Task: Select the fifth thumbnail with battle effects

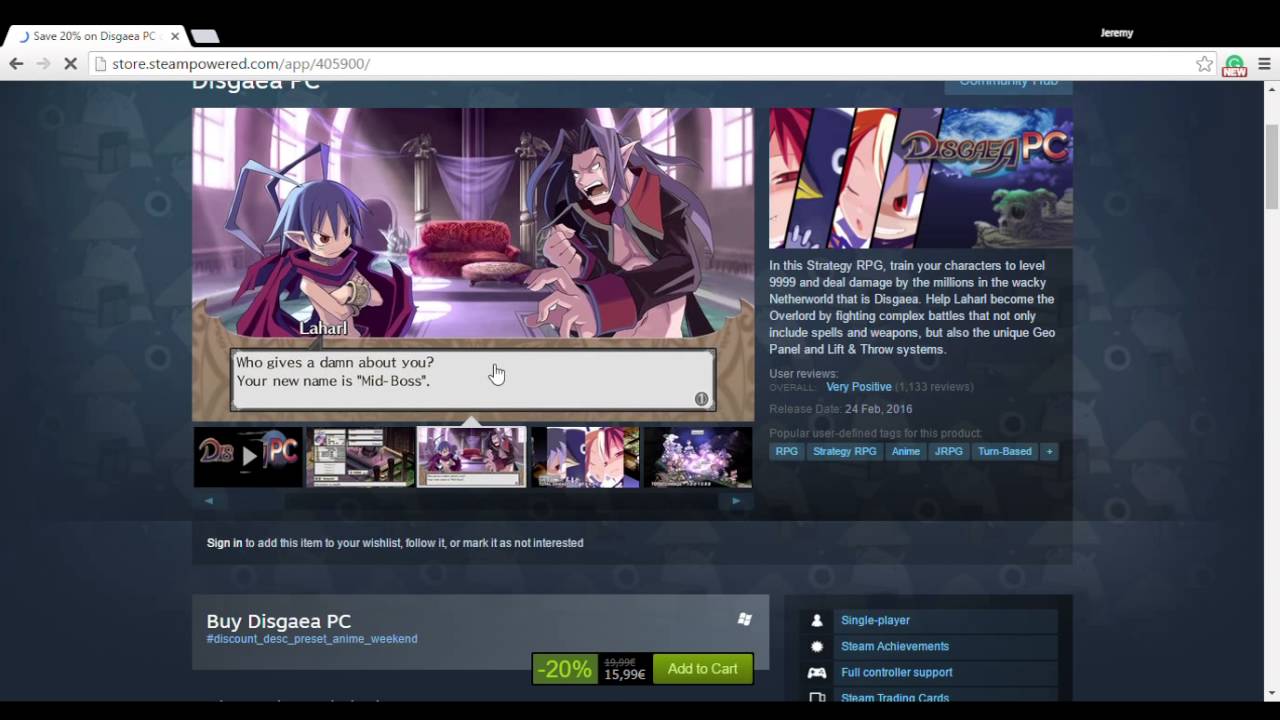Action: point(698,457)
